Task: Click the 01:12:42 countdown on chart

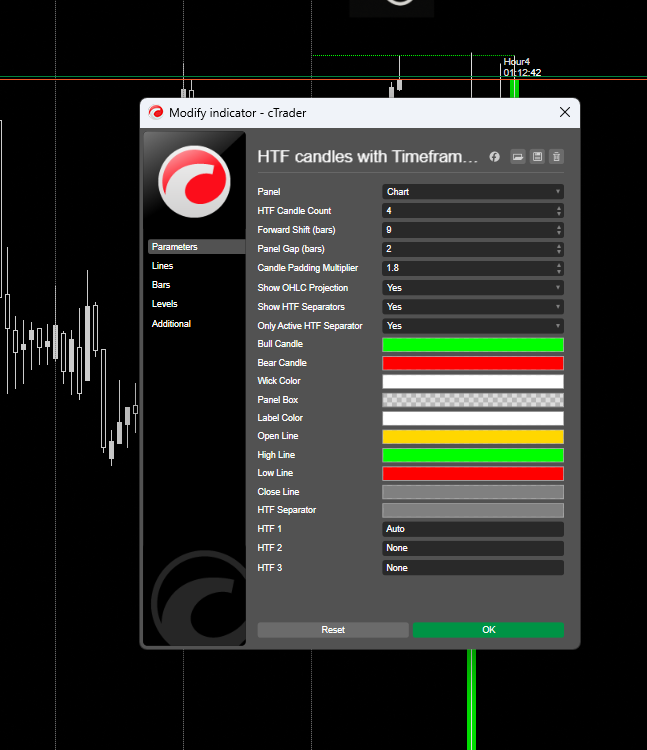Action: tap(522, 73)
